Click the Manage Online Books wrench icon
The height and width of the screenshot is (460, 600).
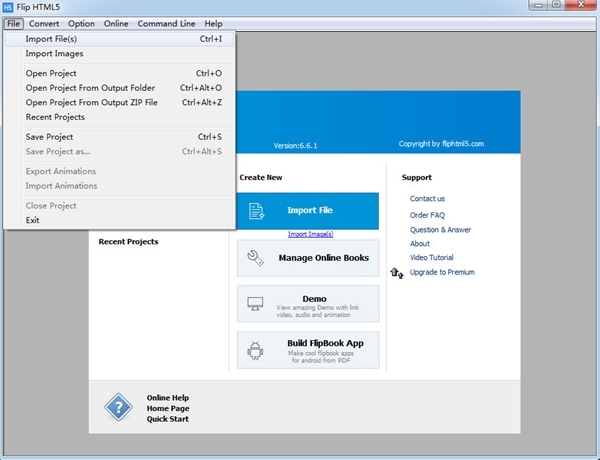point(256,258)
